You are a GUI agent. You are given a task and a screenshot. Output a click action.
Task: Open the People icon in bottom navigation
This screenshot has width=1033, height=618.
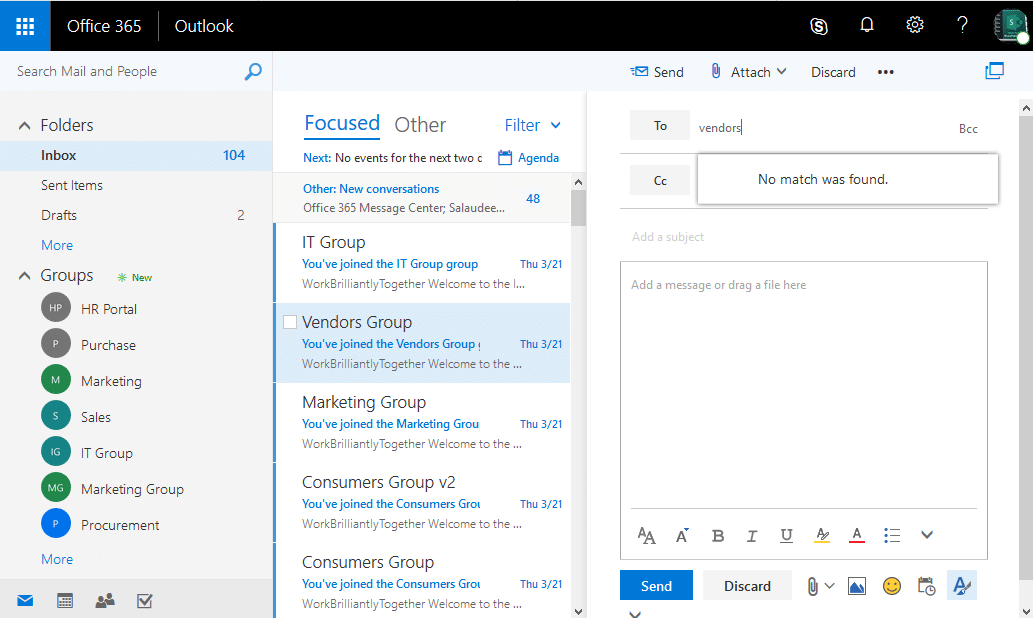pyautogui.click(x=104, y=600)
